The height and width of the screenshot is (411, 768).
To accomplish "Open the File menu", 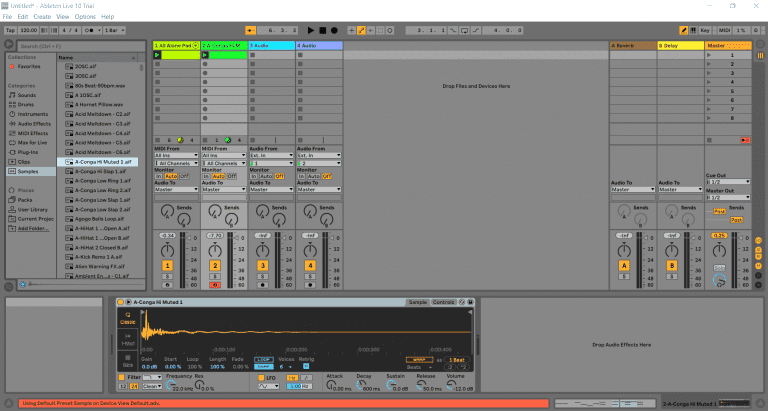I will tap(7, 17).
